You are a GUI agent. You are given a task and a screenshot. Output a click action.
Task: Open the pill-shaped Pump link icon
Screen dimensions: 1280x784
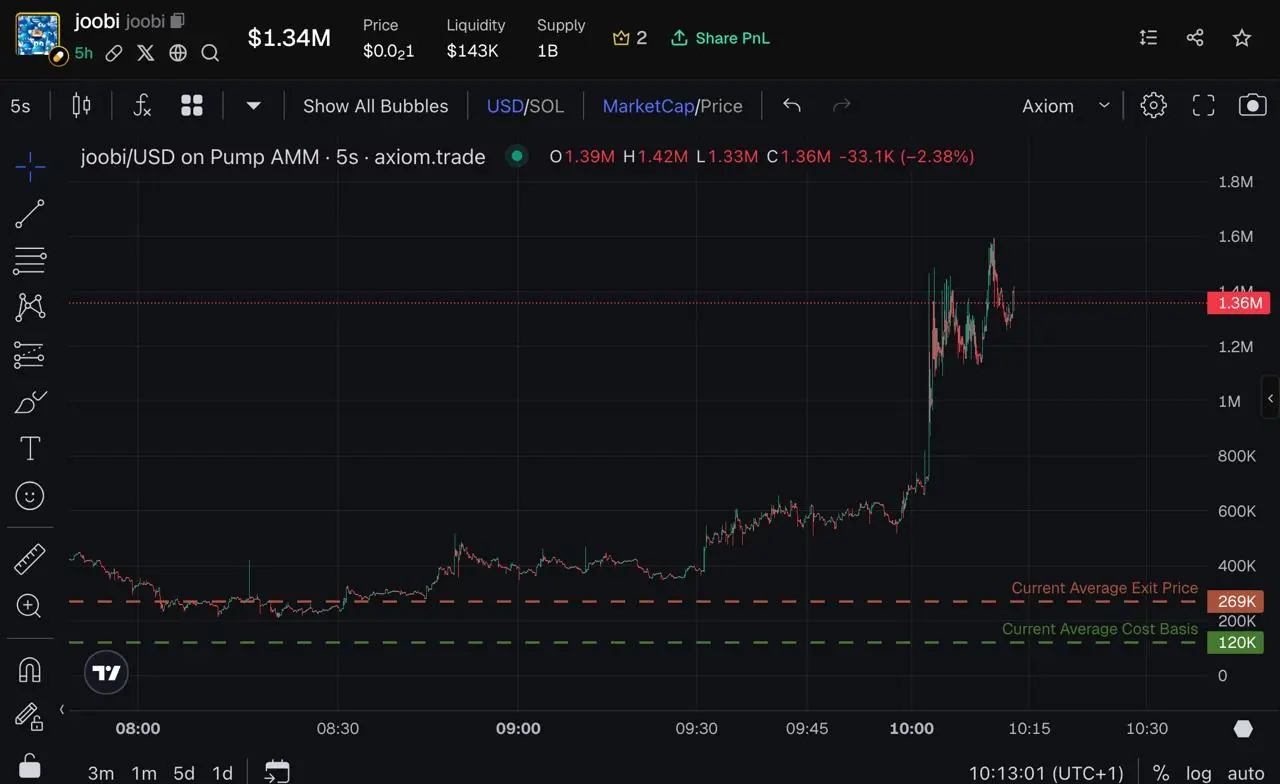(114, 53)
